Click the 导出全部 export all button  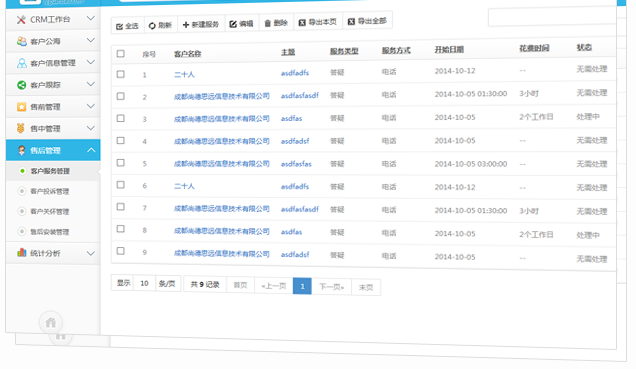pyautogui.click(x=367, y=21)
